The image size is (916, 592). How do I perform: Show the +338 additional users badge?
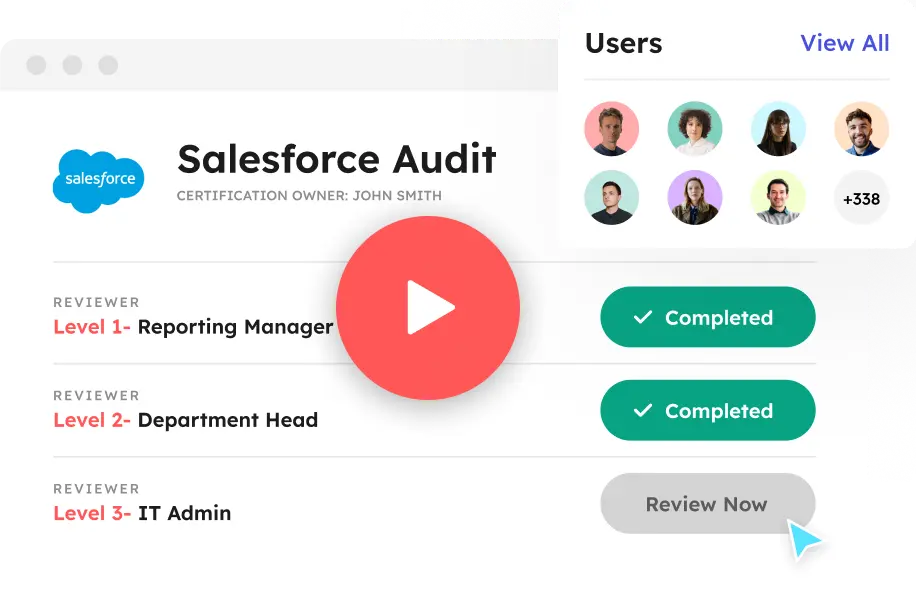861,198
